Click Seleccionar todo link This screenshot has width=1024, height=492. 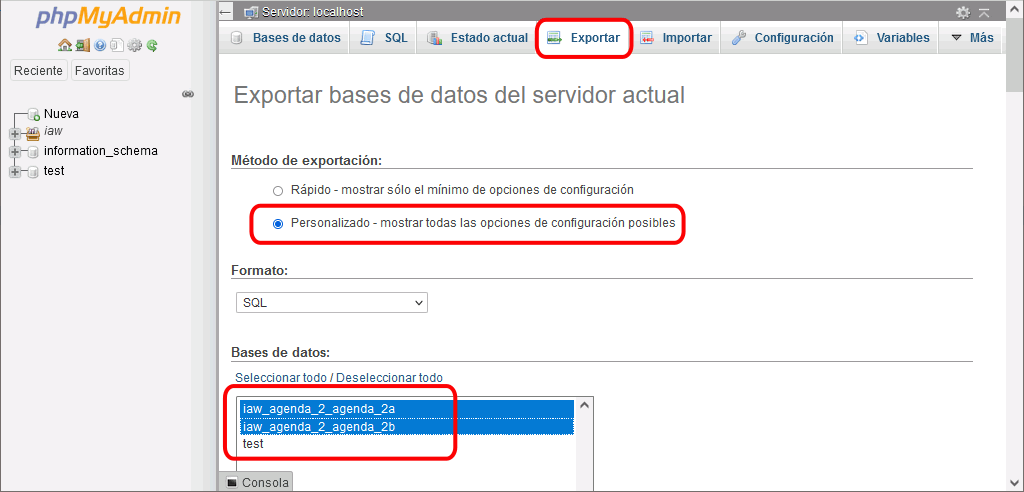281,378
